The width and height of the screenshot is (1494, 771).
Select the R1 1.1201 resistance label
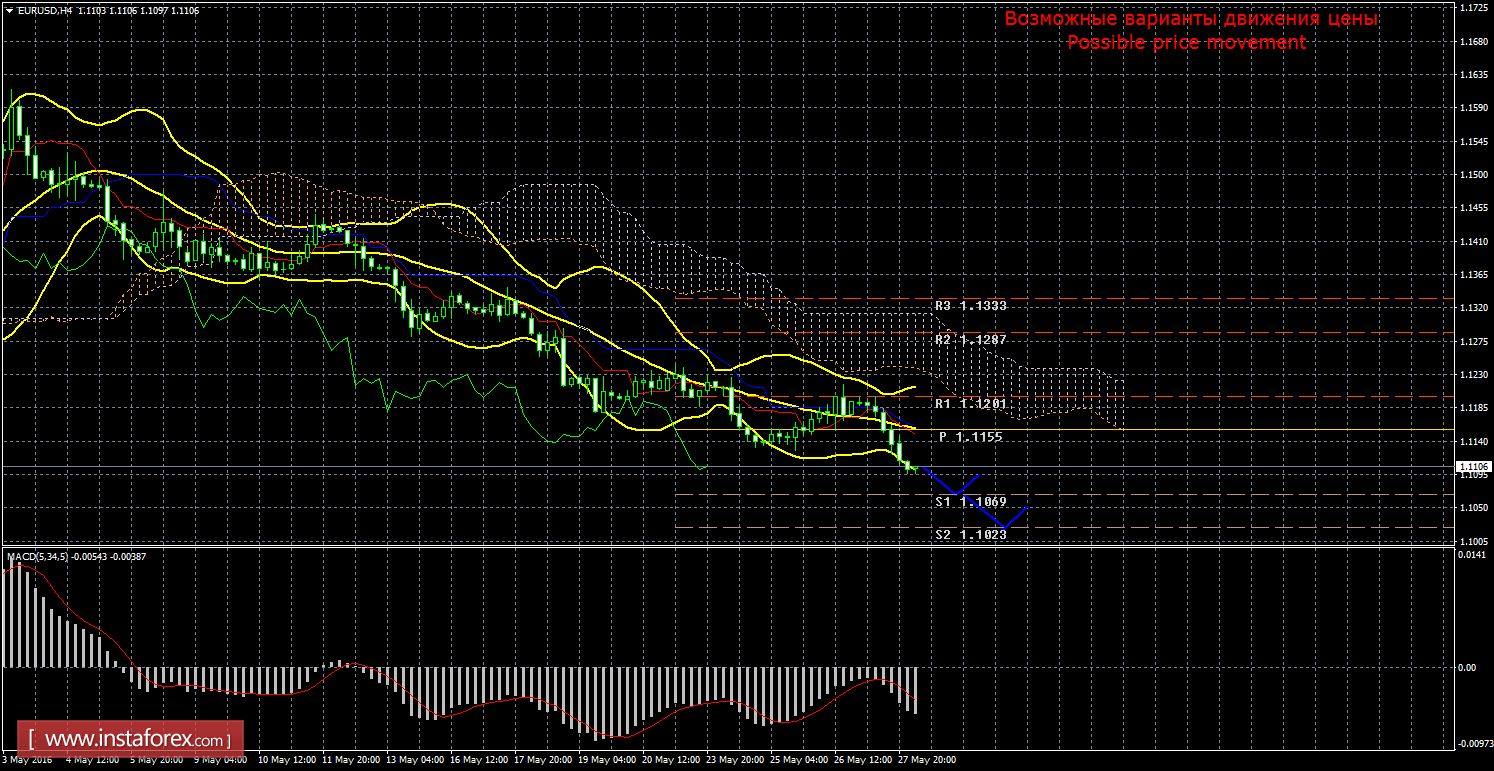coord(970,404)
